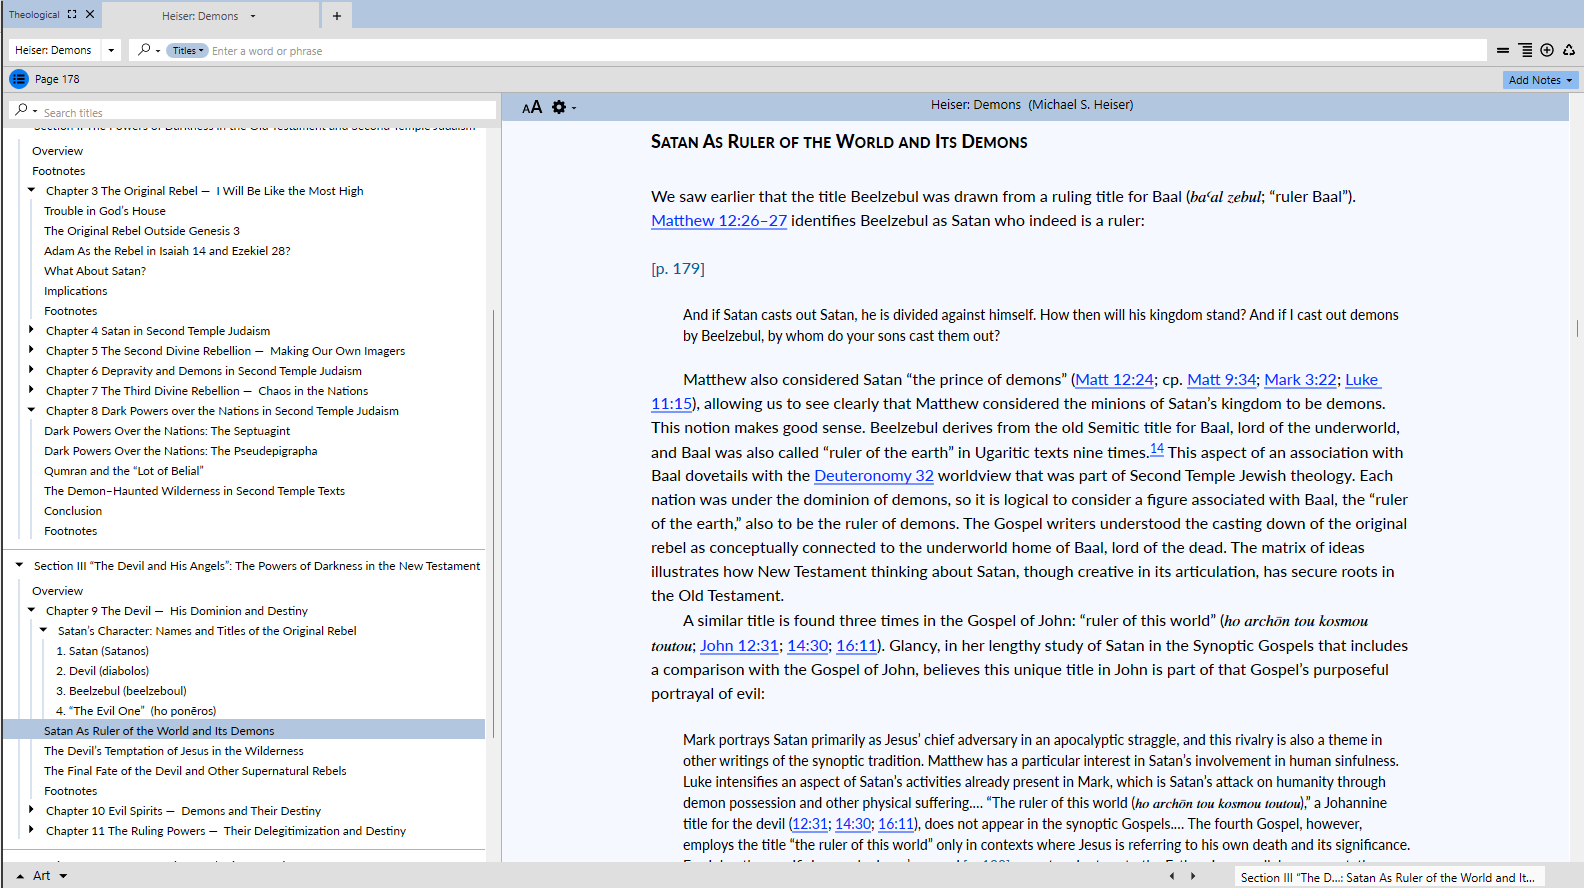This screenshot has width=1584, height=888.
Task: Click the recycle arrows icon in toolbar
Action: click(1569, 50)
